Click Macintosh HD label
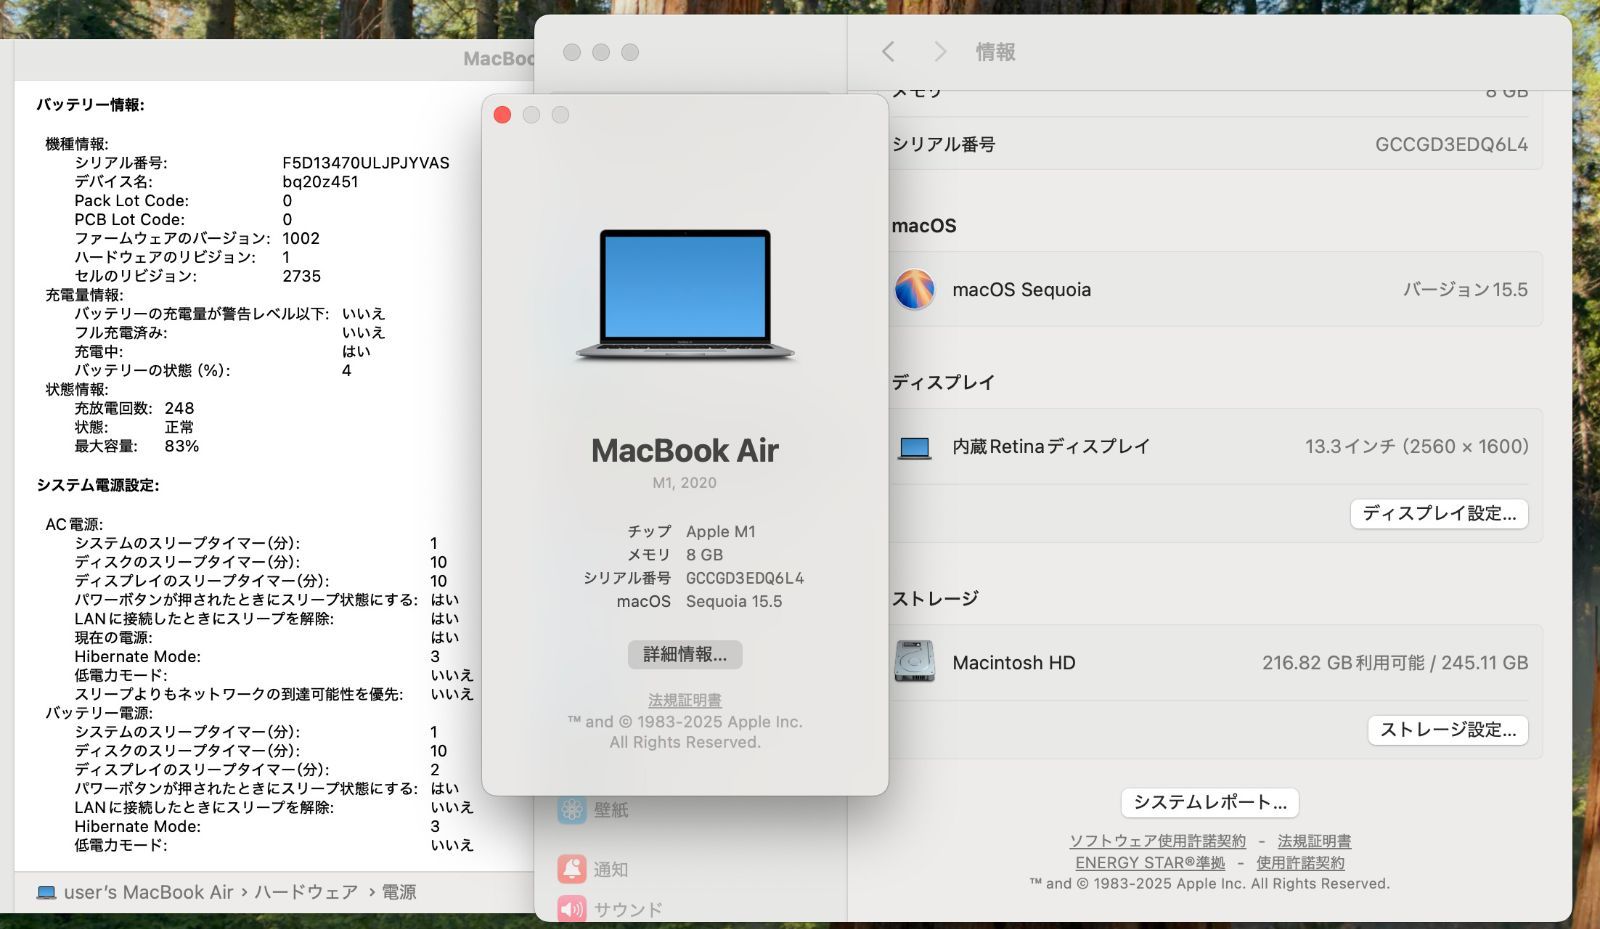Image resolution: width=1600 pixels, height=929 pixels. tap(1014, 662)
